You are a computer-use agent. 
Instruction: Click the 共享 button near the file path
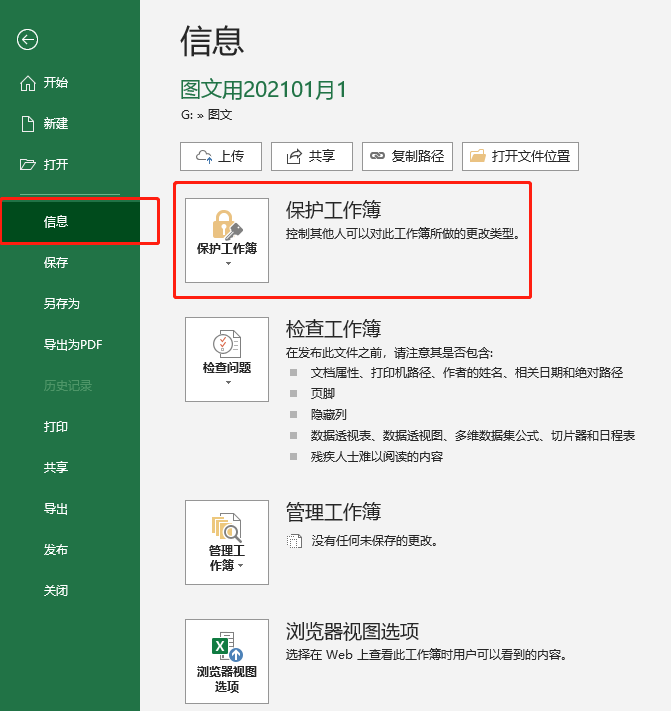click(x=312, y=156)
